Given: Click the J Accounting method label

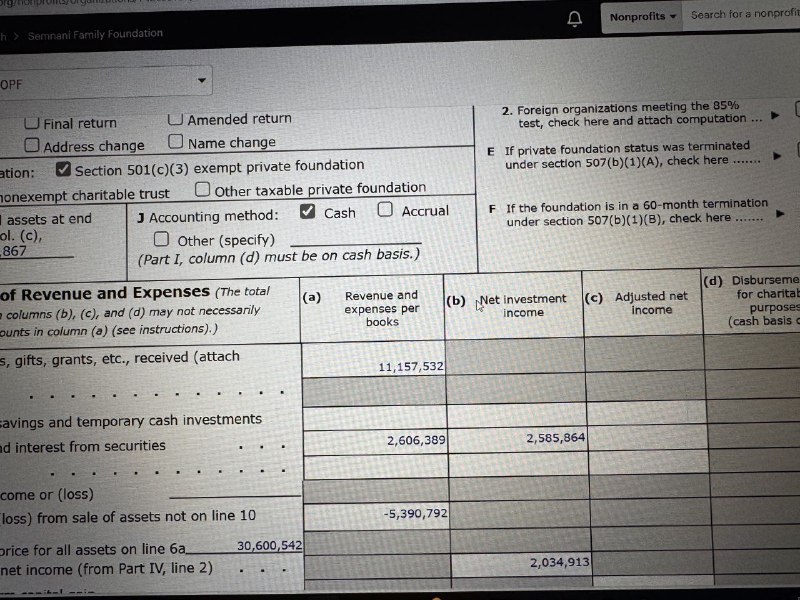Looking at the screenshot, I should click(x=208, y=216).
